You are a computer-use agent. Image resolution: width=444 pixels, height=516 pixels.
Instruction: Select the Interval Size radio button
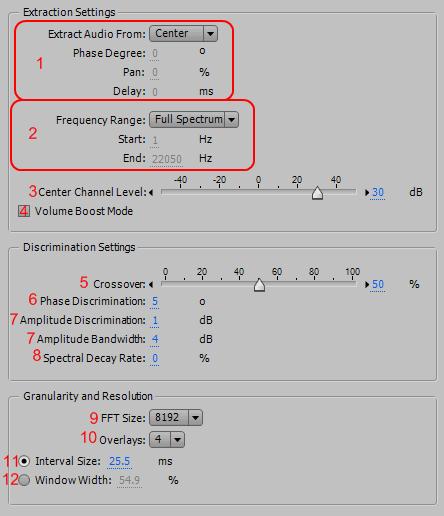(x=24, y=461)
